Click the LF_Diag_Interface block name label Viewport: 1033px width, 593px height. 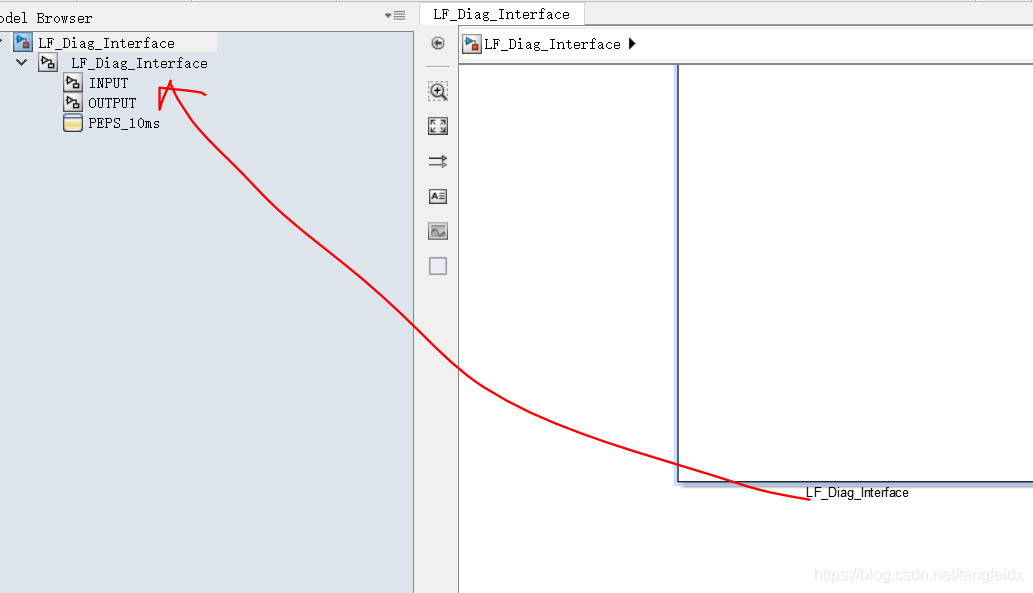pos(857,493)
